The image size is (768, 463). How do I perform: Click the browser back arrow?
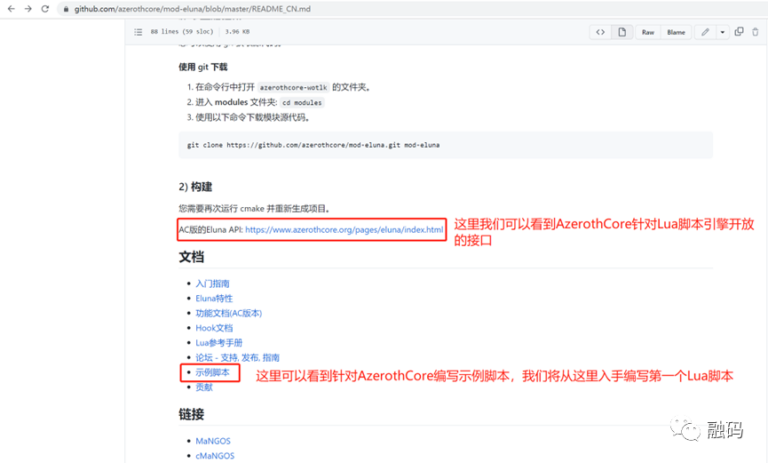pyautogui.click(x=11, y=9)
